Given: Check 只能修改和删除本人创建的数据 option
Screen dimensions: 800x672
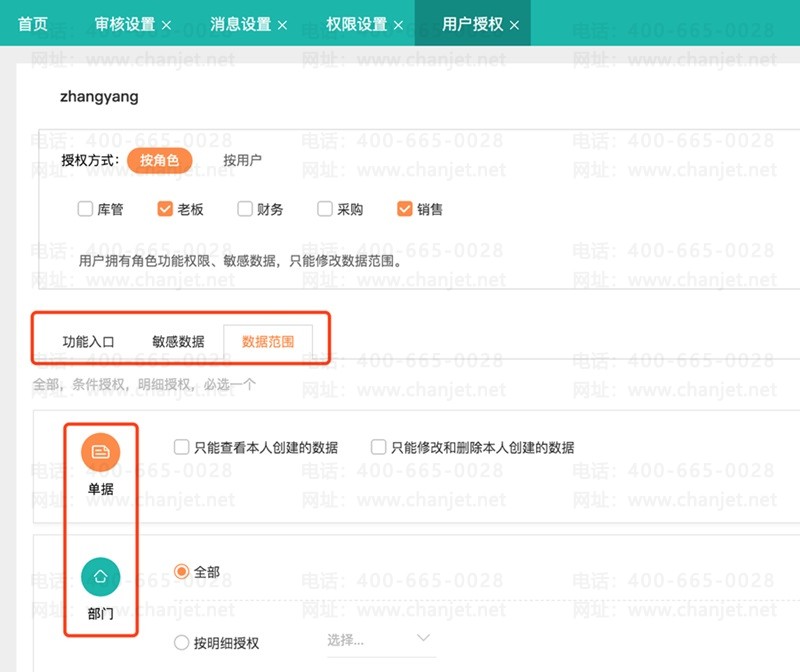Looking at the screenshot, I should click(x=379, y=447).
